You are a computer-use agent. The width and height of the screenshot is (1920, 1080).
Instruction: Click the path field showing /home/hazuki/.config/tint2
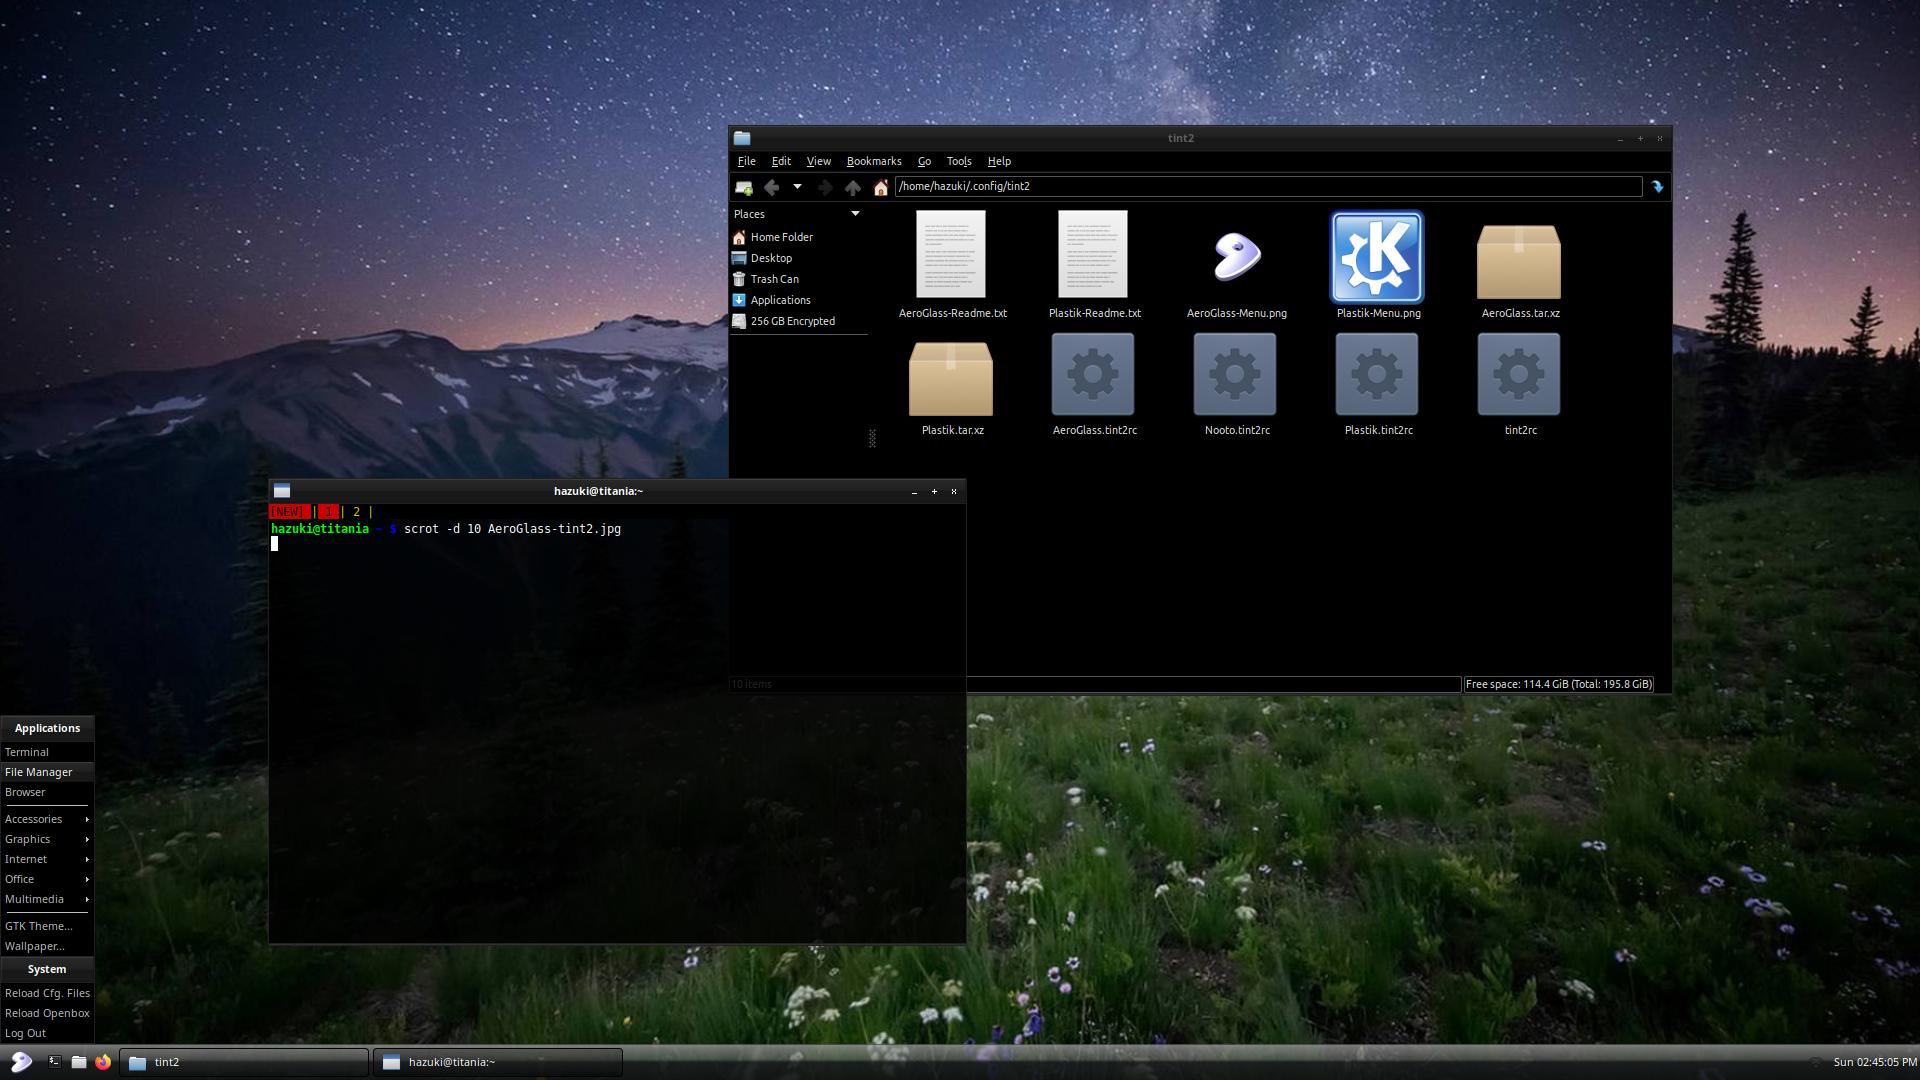pos(1268,186)
